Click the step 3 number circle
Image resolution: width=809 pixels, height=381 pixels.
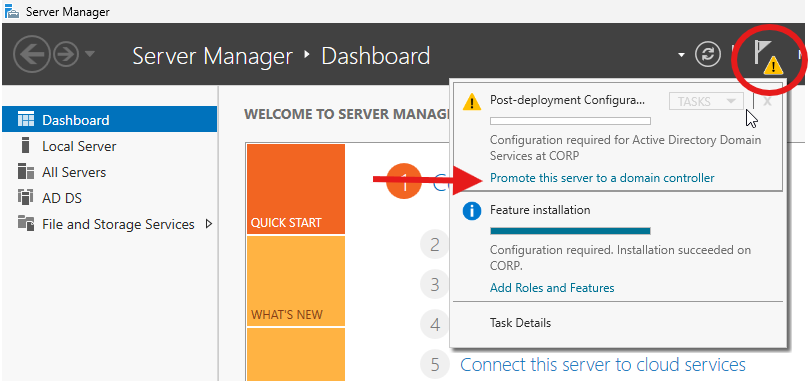click(434, 284)
